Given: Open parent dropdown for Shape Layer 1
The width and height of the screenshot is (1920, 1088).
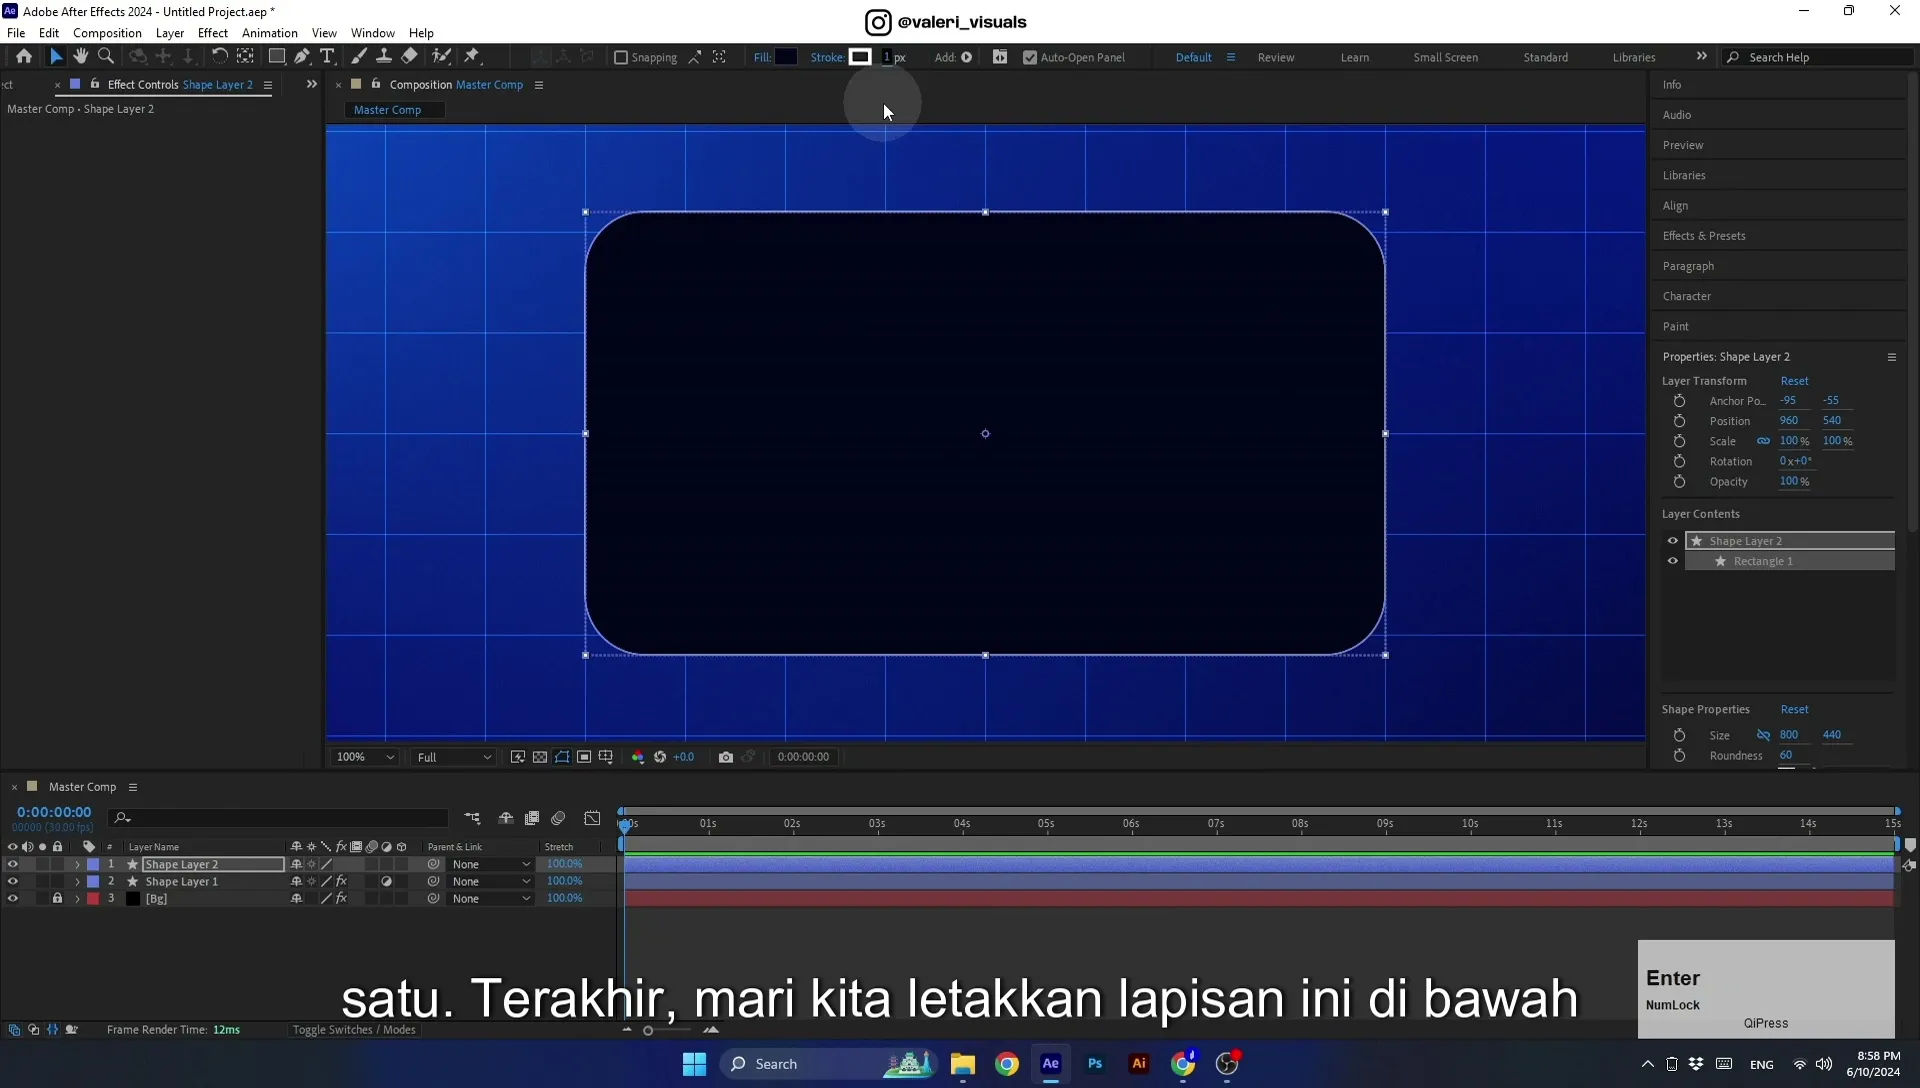Looking at the screenshot, I should pyautogui.click(x=490, y=881).
